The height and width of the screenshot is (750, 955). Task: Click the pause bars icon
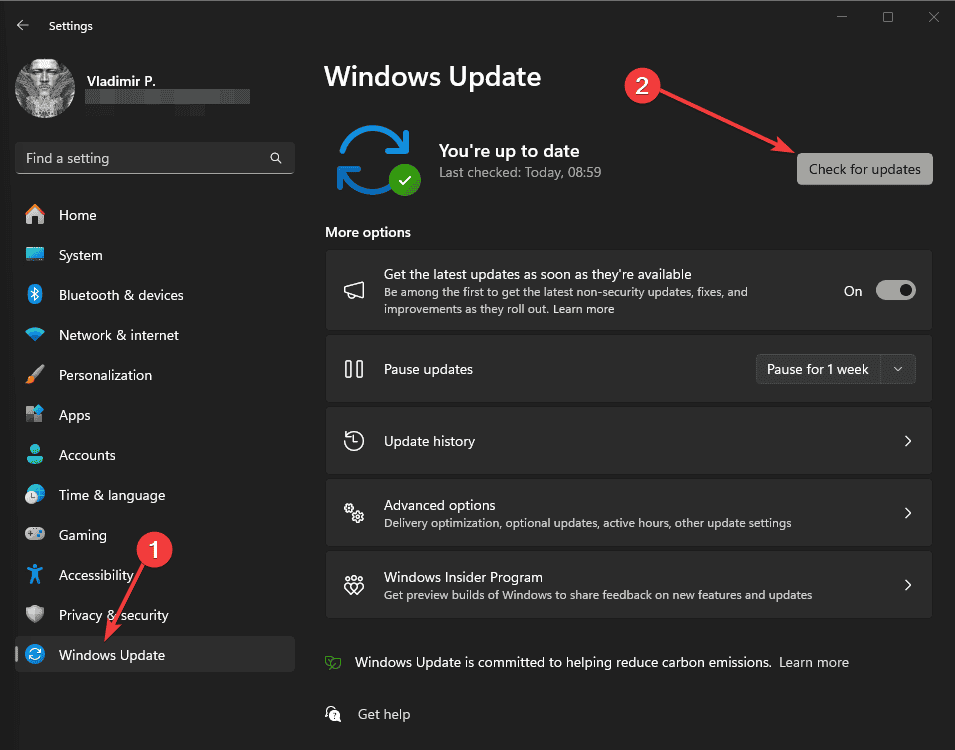pos(354,369)
